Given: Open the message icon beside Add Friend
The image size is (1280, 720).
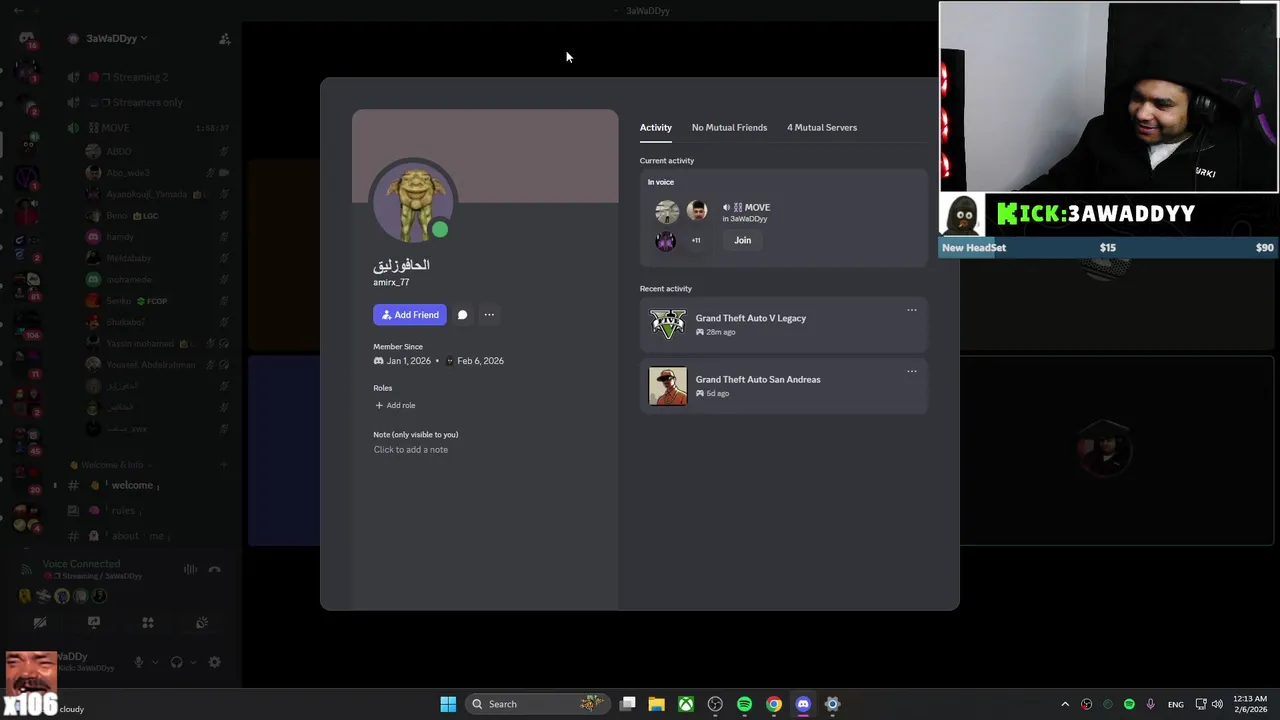Looking at the screenshot, I should (x=462, y=315).
